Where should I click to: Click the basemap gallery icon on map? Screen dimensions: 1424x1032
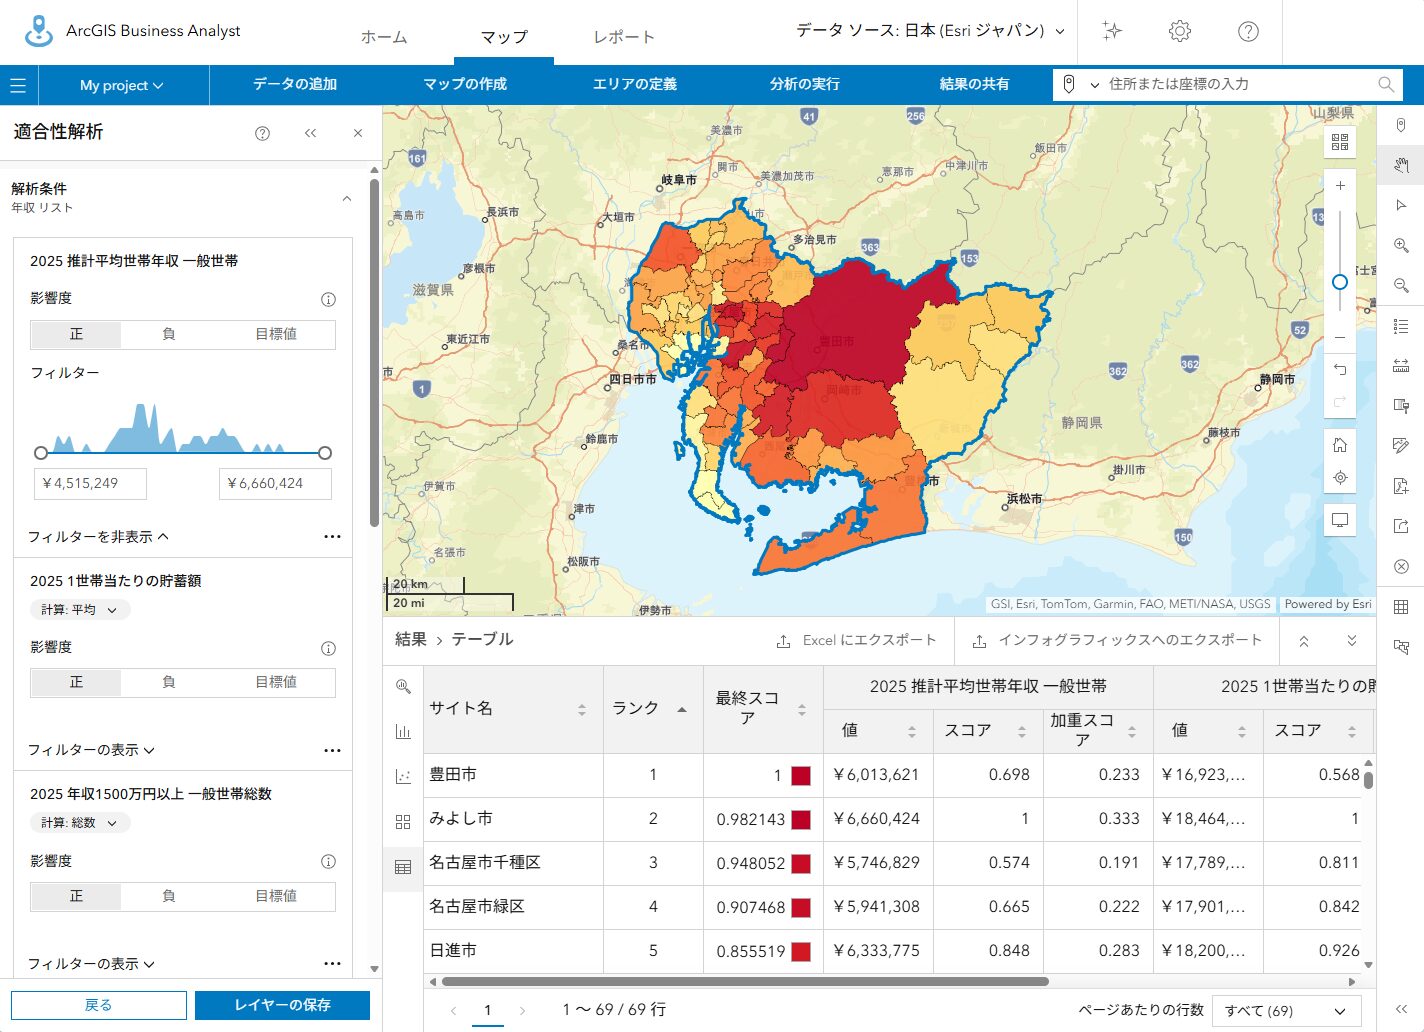point(1340,142)
